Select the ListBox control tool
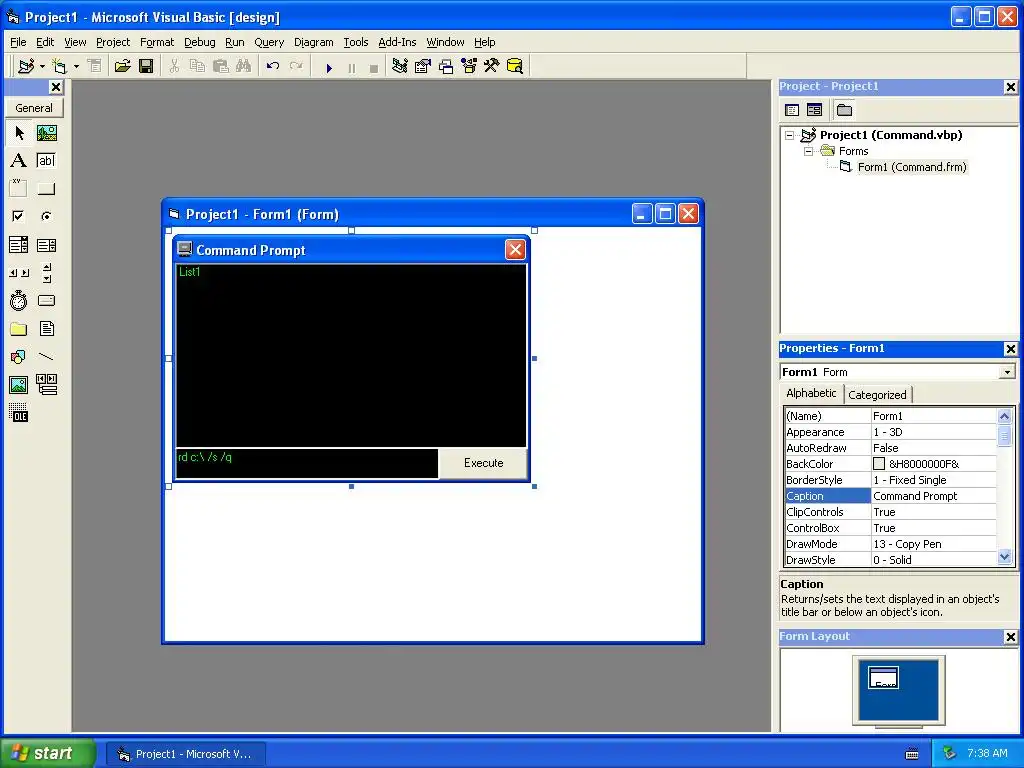This screenshot has height=768, width=1024. (46, 245)
